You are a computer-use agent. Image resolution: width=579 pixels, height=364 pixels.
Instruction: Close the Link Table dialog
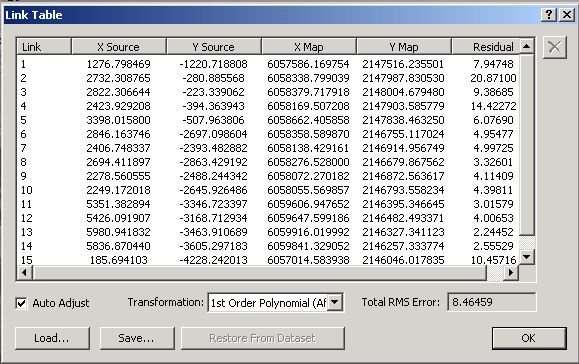click(x=567, y=15)
